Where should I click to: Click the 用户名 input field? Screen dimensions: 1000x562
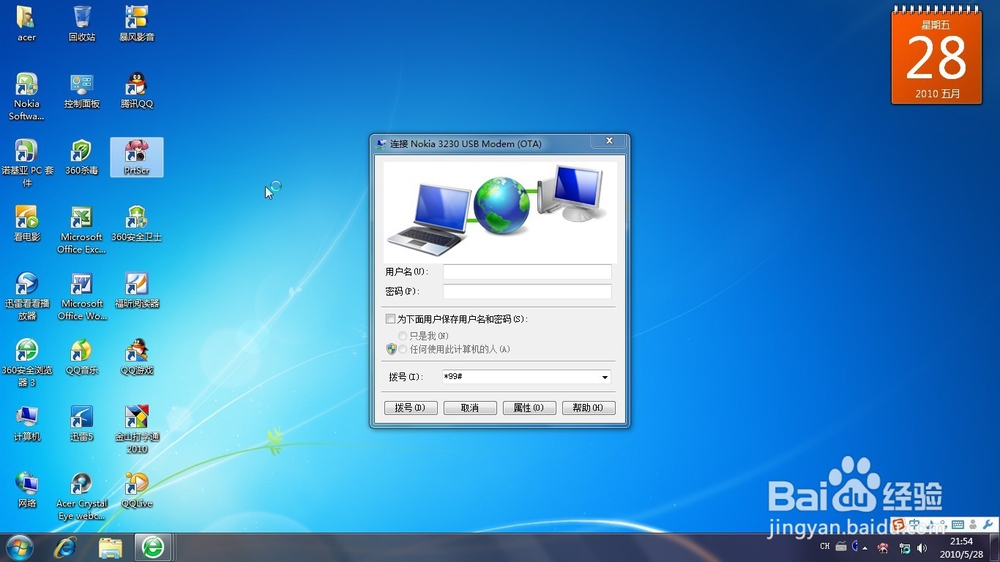pyautogui.click(x=527, y=272)
